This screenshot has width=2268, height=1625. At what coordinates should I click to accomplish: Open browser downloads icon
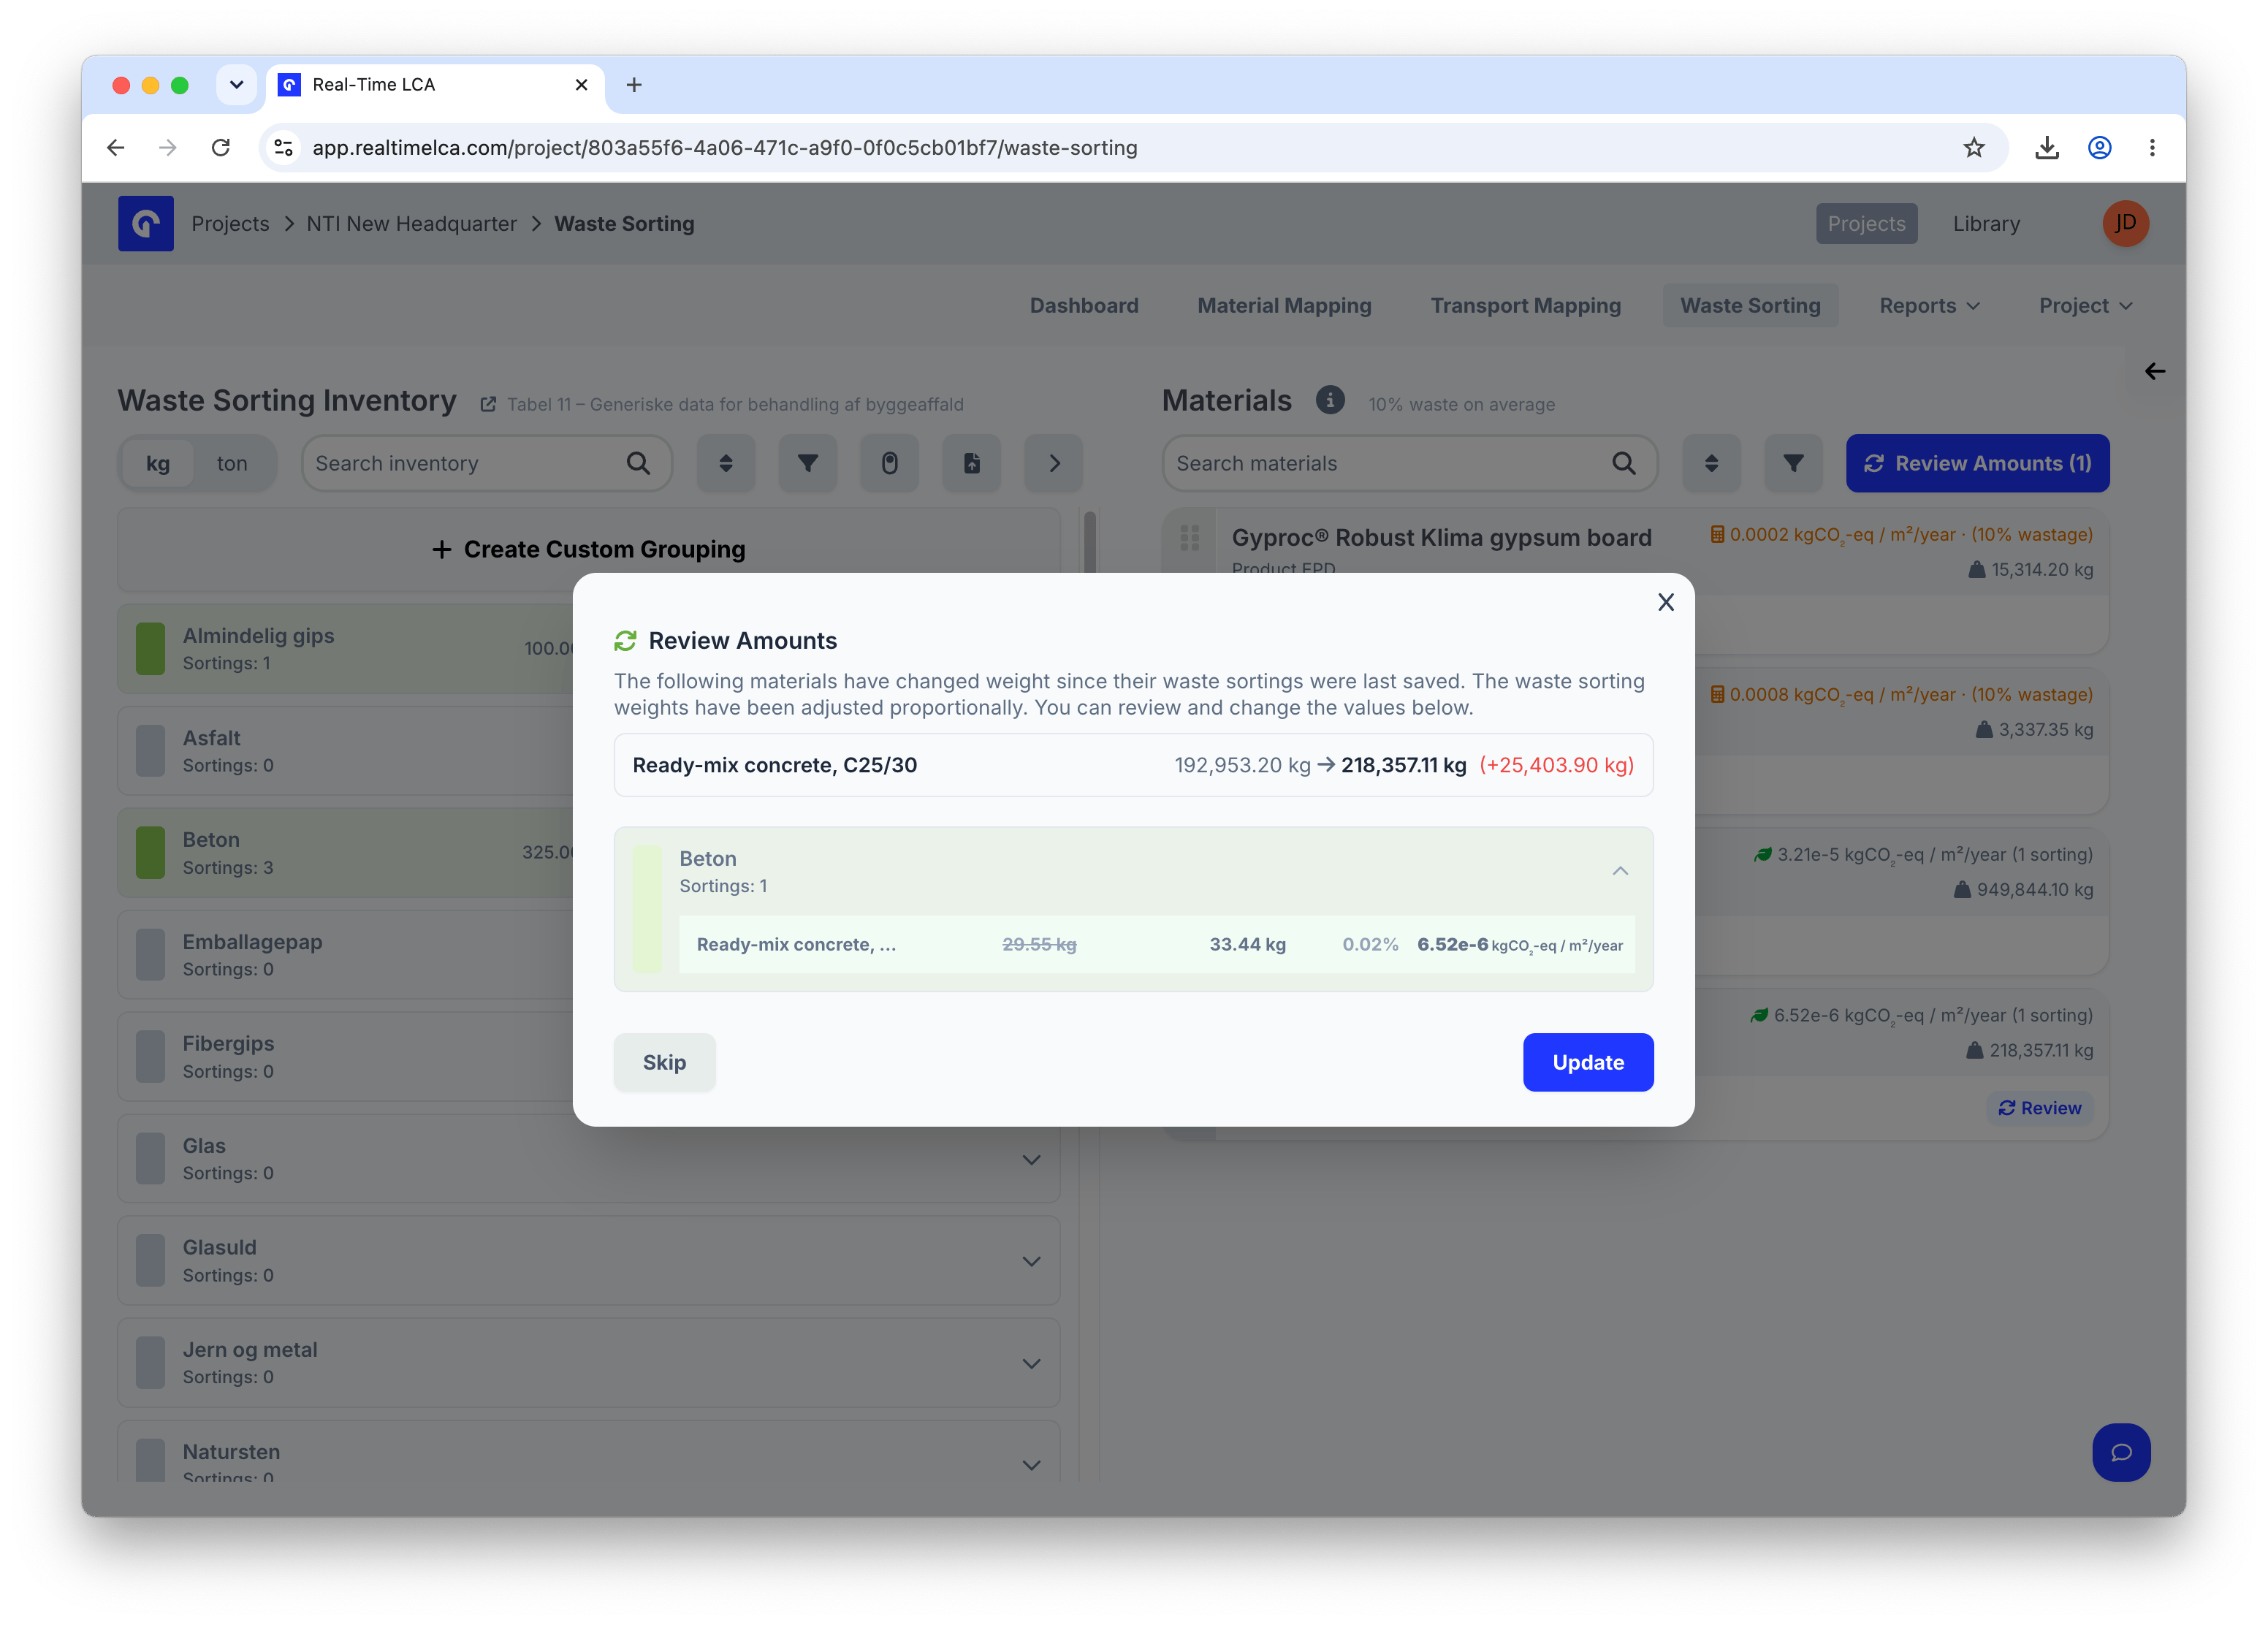[2046, 148]
